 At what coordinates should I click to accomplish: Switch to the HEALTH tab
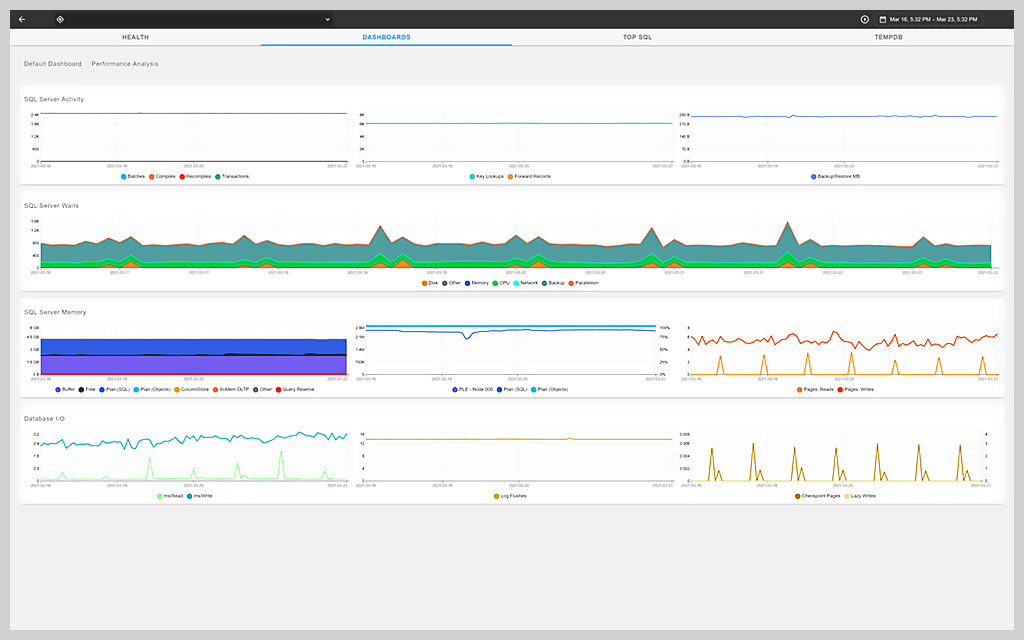(x=135, y=37)
